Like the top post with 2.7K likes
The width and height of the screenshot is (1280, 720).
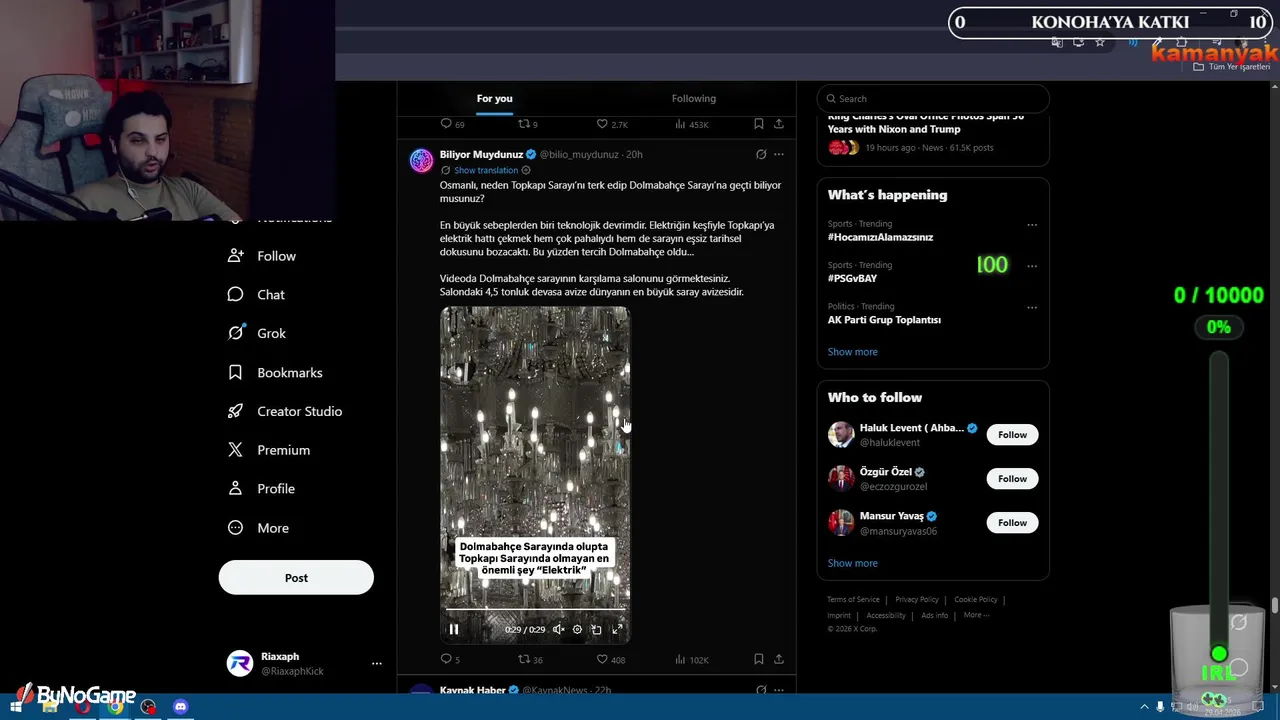pos(612,124)
